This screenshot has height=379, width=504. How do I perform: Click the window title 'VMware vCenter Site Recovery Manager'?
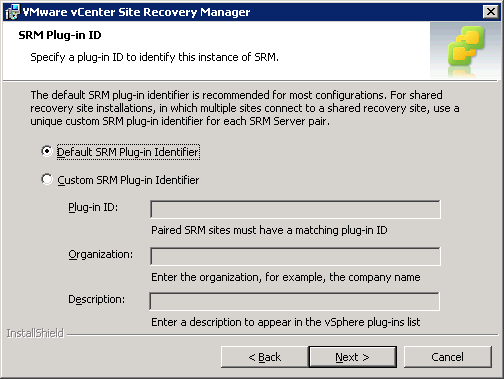[x=136, y=12]
